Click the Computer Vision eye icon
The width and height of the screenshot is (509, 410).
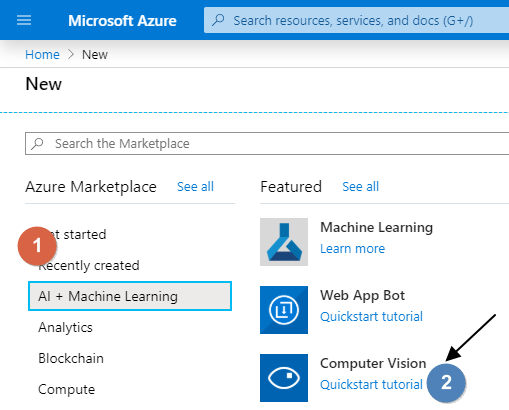(284, 378)
